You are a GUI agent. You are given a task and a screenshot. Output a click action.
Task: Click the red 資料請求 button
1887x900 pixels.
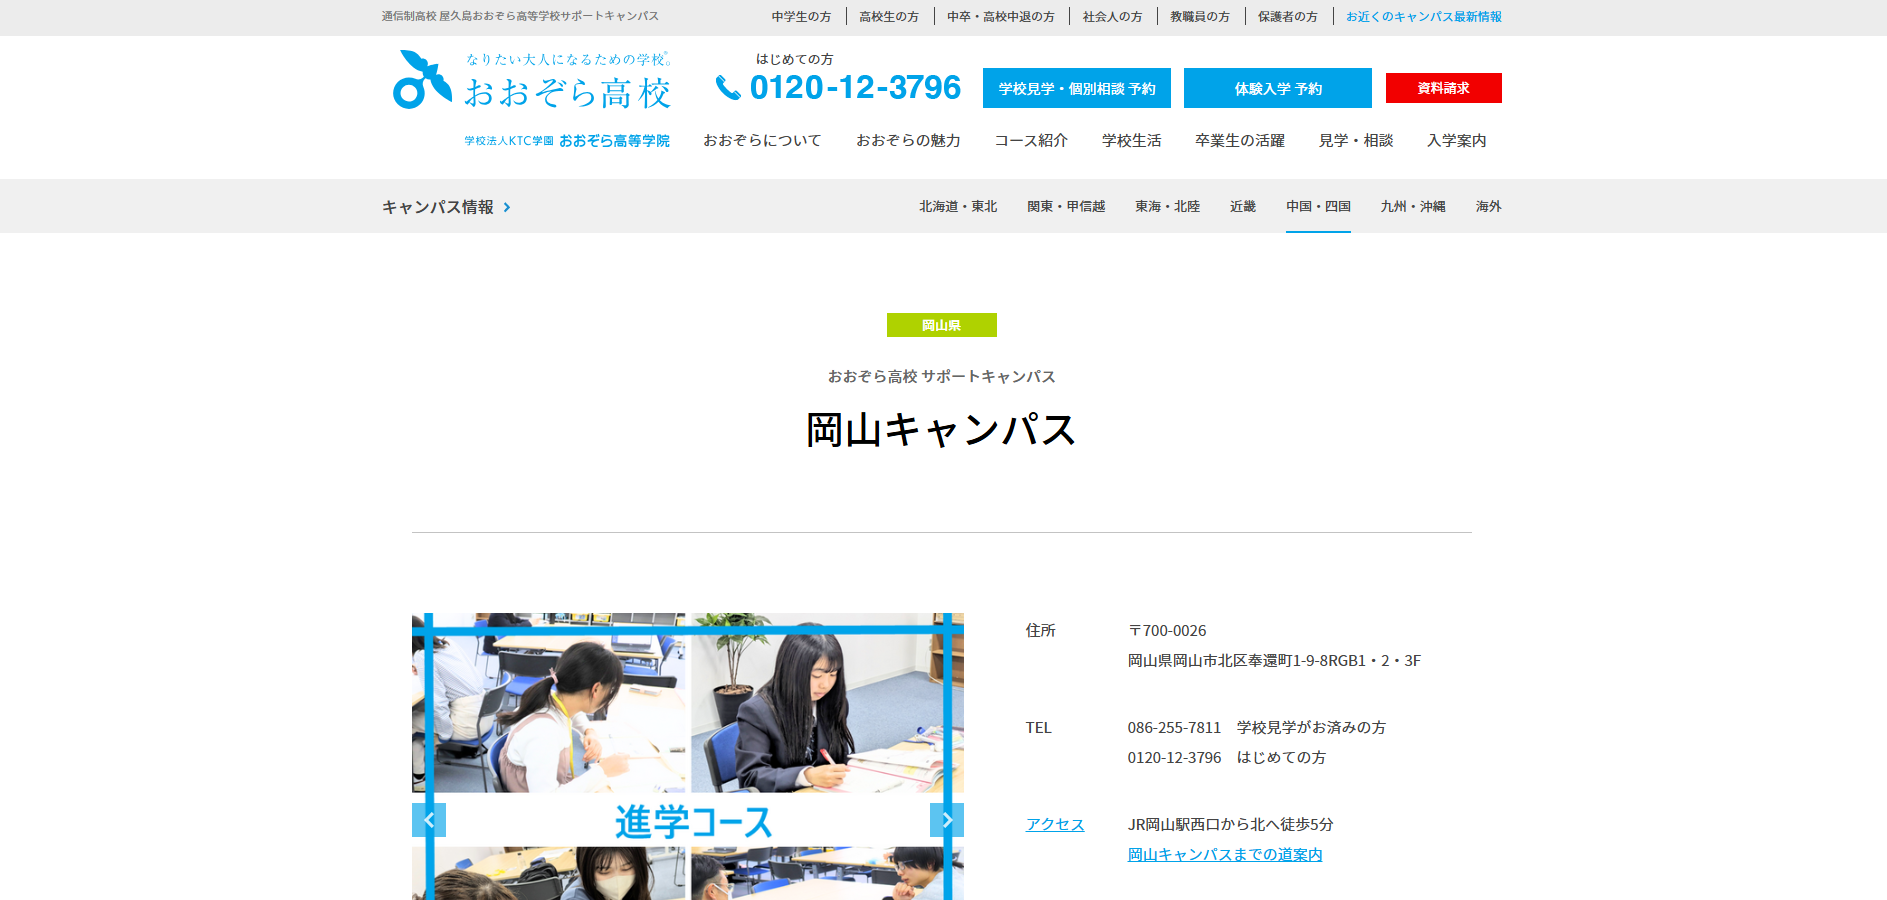[1443, 88]
